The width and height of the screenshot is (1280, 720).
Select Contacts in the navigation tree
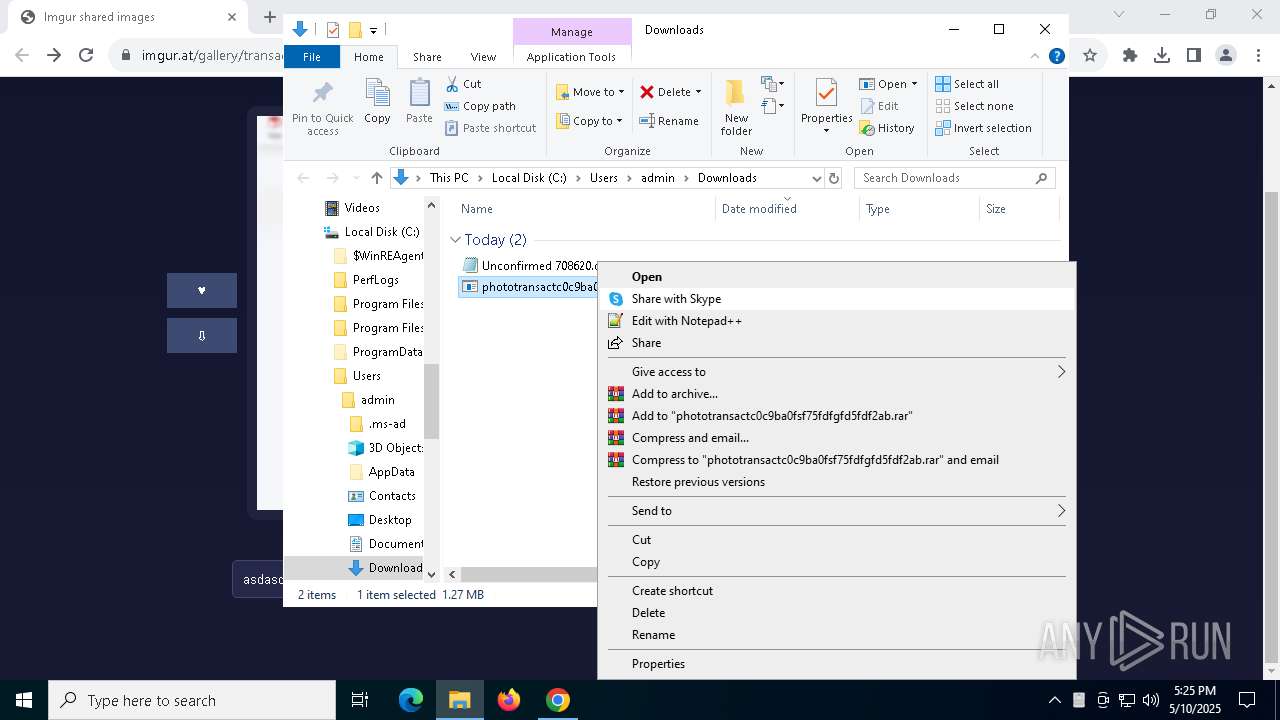point(391,496)
